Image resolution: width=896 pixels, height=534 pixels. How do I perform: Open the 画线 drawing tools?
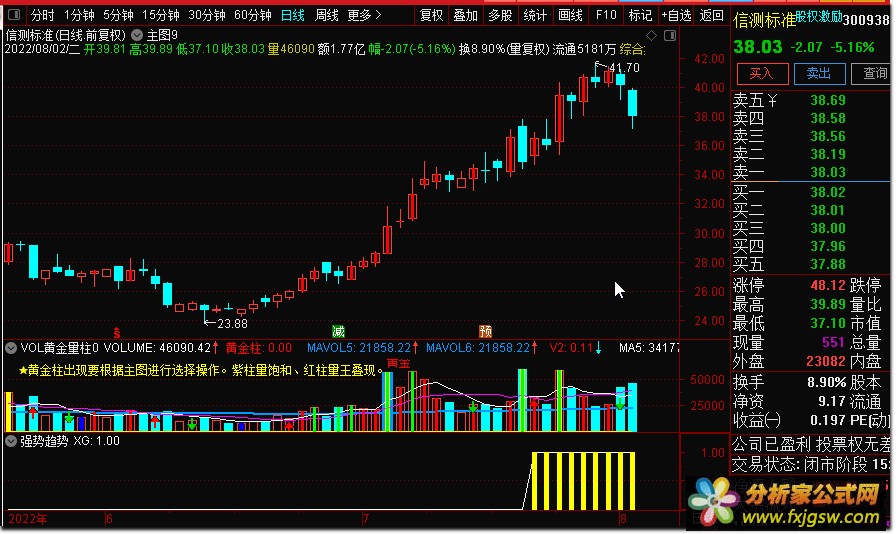tap(570, 15)
